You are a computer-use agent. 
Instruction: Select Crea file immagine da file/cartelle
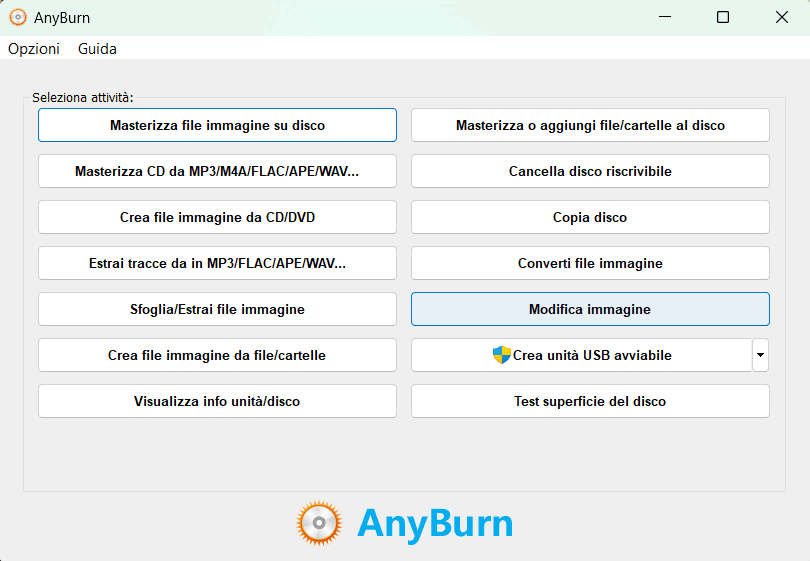tap(217, 355)
